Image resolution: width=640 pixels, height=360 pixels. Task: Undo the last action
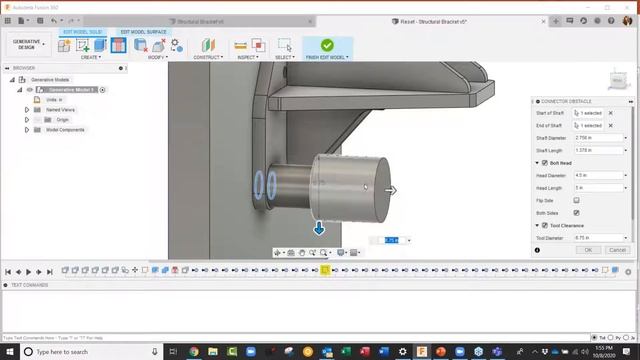[x=54, y=20]
